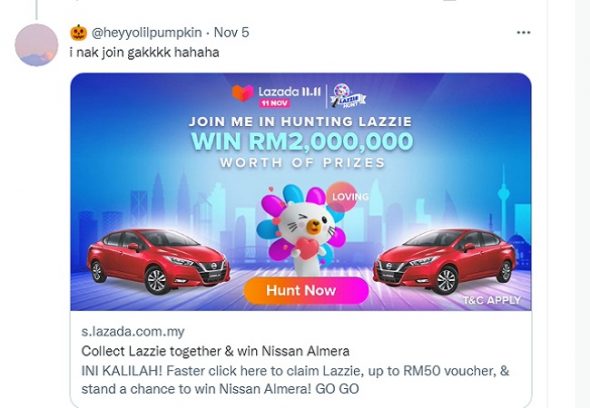The height and width of the screenshot is (408, 590).
Task: Open the @heyyolilpumpkin handle
Action: (147, 33)
